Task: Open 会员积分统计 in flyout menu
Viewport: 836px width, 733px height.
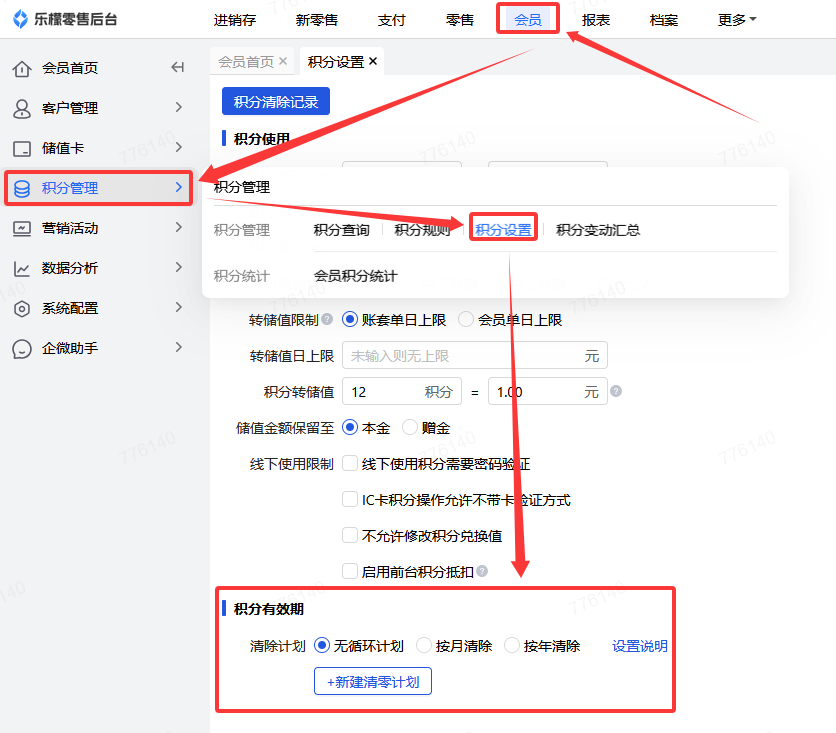Action: (x=355, y=276)
